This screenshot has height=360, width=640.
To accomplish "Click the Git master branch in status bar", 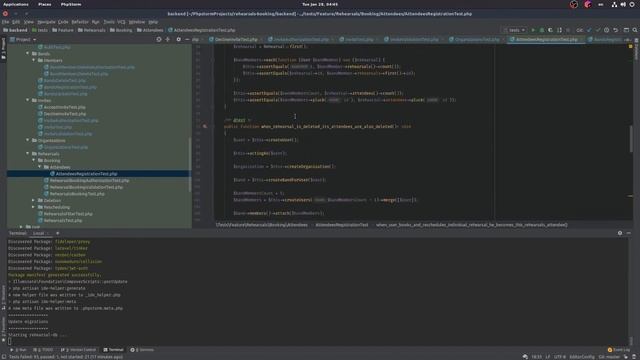I will 609,357.
